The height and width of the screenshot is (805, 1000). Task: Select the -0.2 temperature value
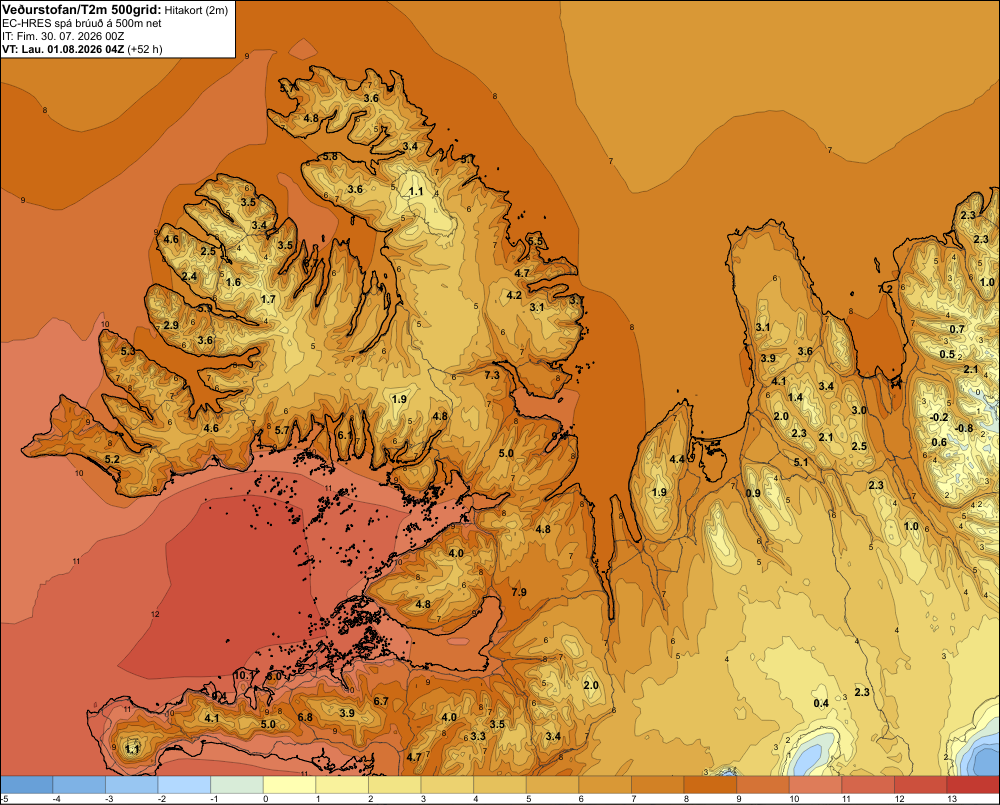939,417
